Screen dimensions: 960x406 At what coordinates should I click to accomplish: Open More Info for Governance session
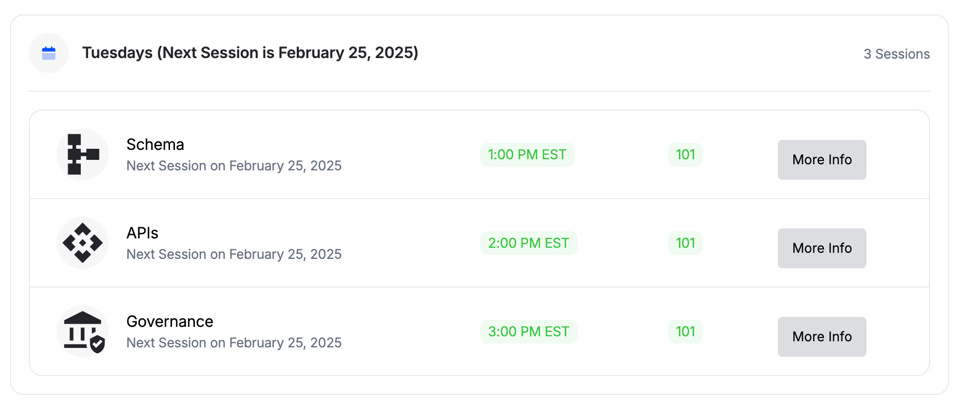tap(821, 337)
